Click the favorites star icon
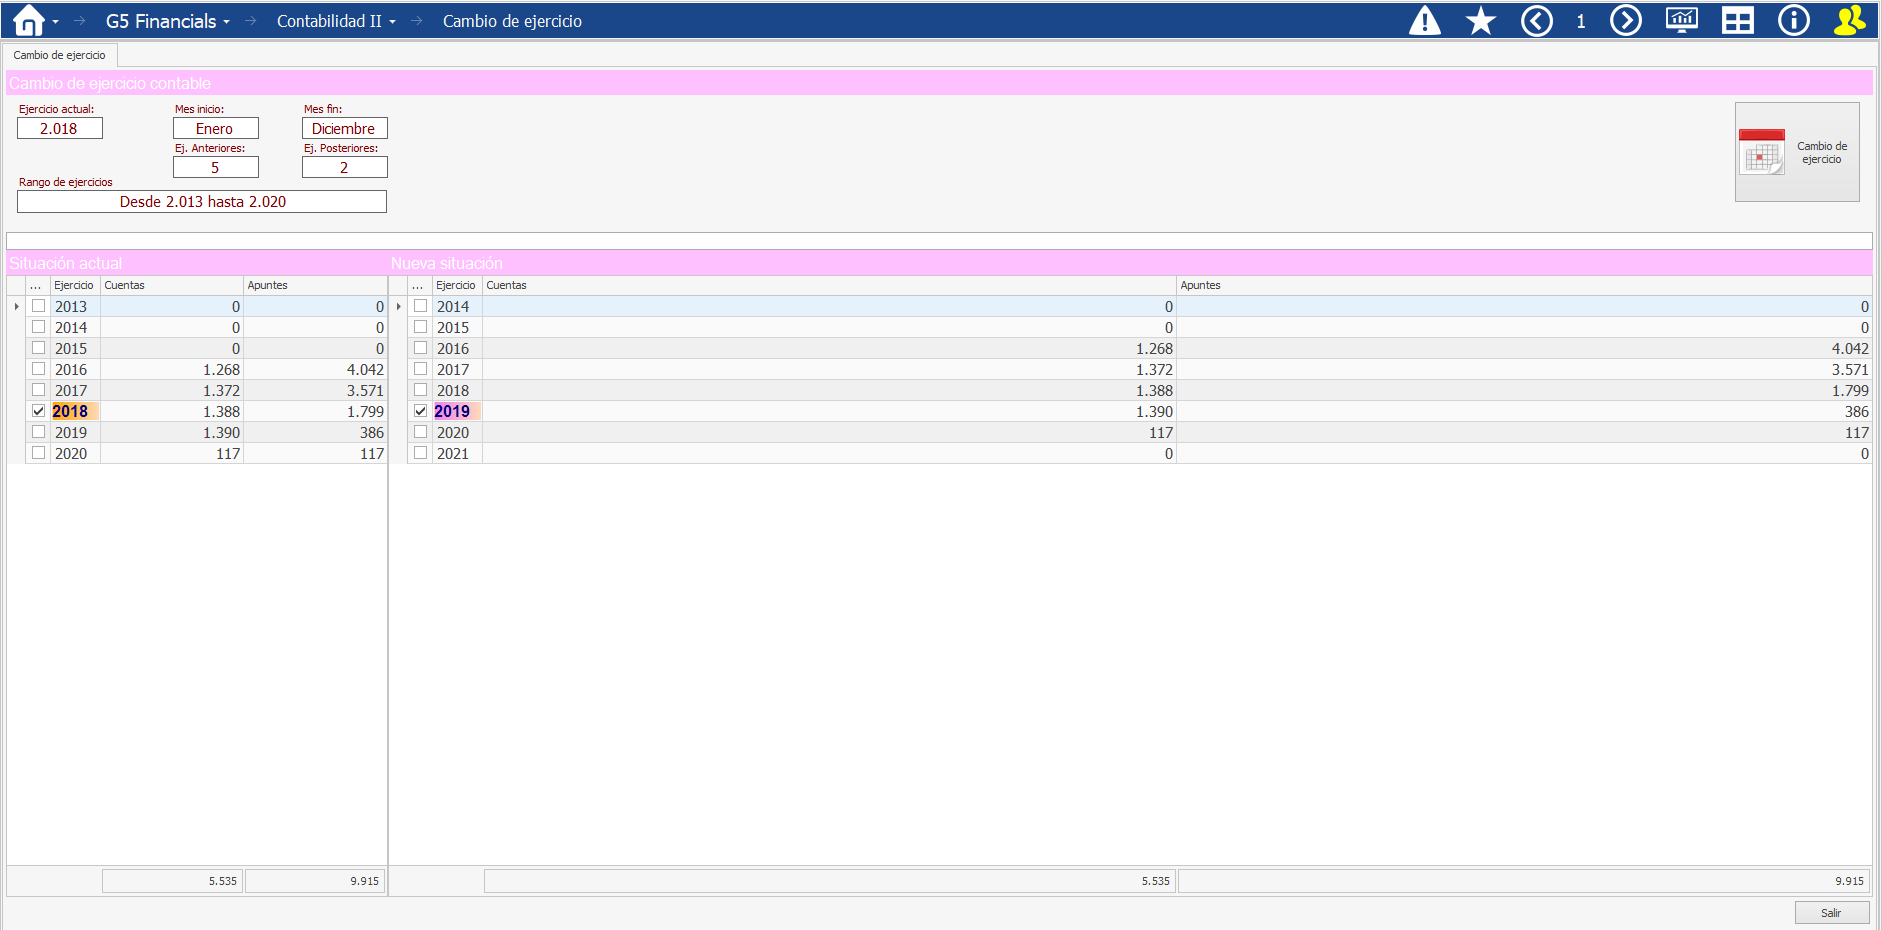 coord(1480,21)
